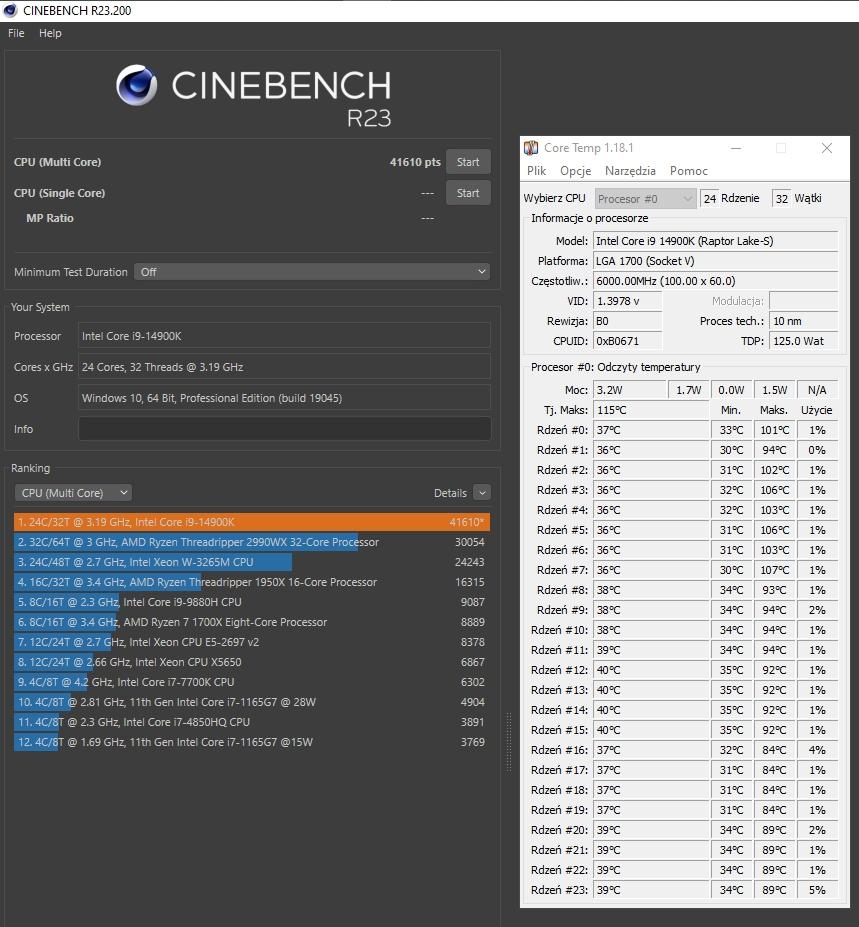Open the Procesor #0 selection dropdown

pyautogui.click(x=645, y=199)
